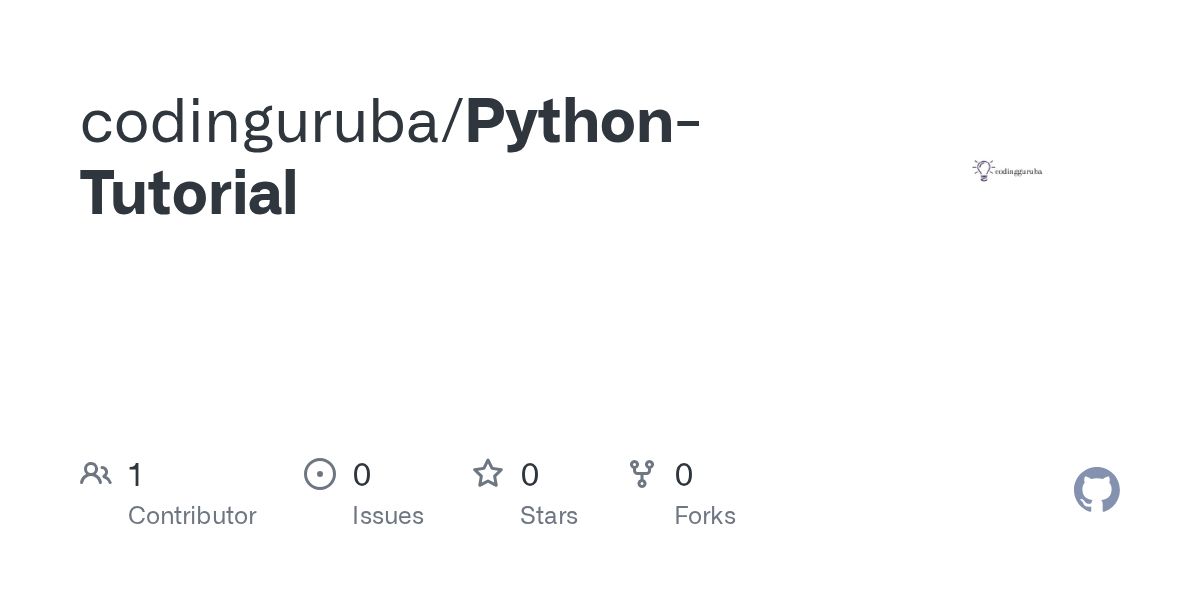Click the forks count zero
Screen dimensions: 1200x600
[x=684, y=475]
